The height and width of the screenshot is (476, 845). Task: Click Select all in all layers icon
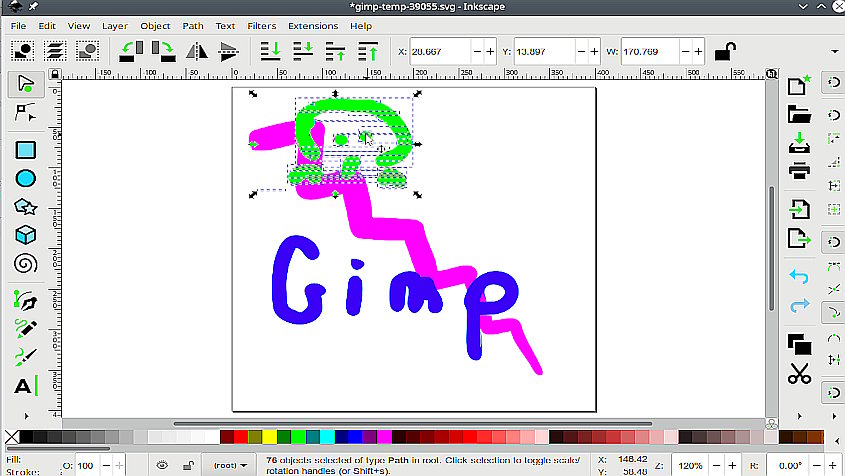(x=55, y=51)
